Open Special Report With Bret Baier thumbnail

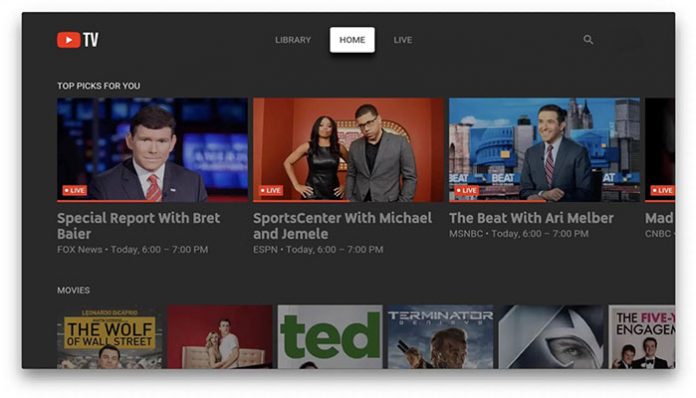pyautogui.click(x=152, y=150)
